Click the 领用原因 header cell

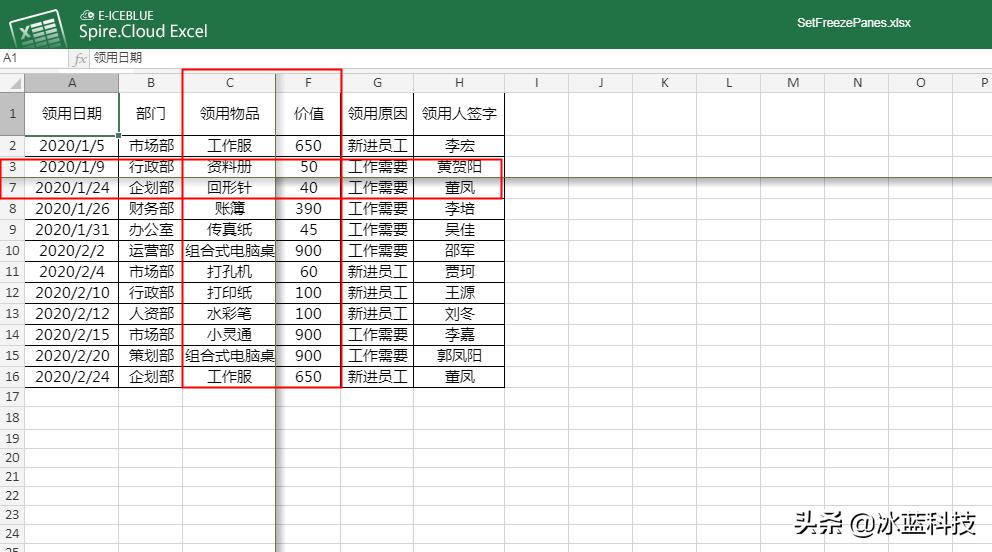pos(377,114)
